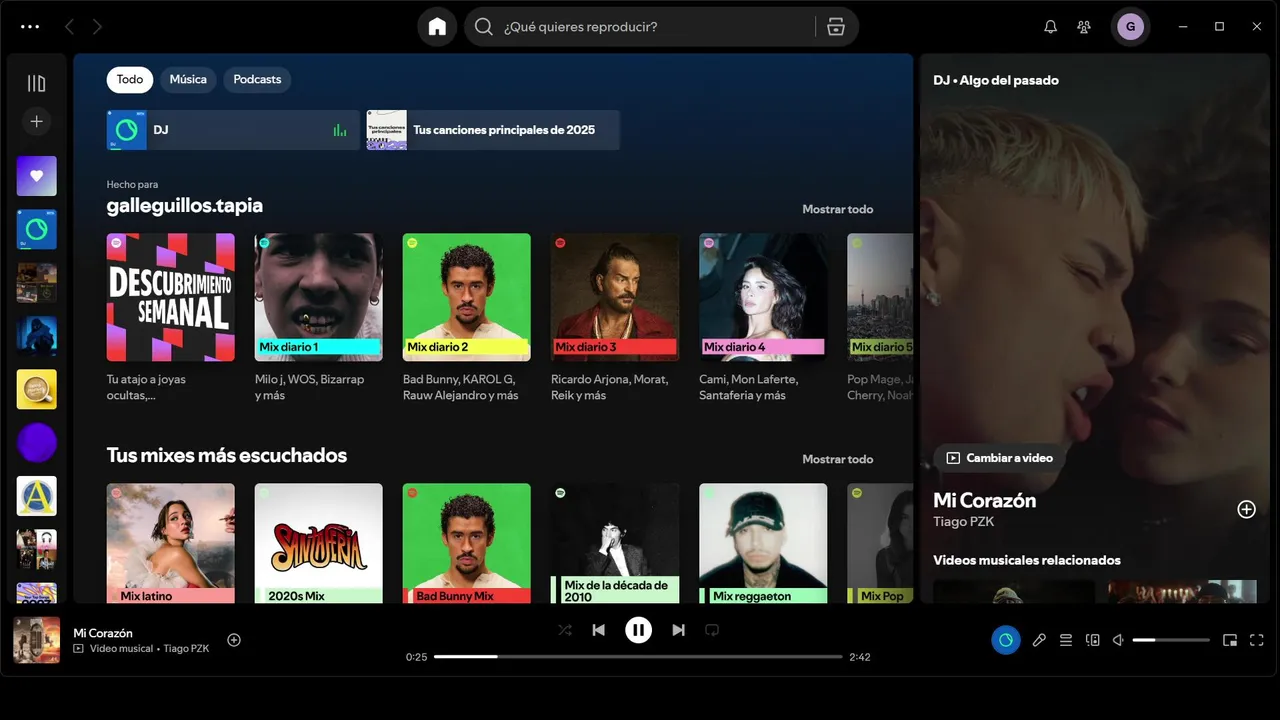This screenshot has height=720, width=1280.
Task: Click the search magnifier icon
Action: pyautogui.click(x=484, y=27)
